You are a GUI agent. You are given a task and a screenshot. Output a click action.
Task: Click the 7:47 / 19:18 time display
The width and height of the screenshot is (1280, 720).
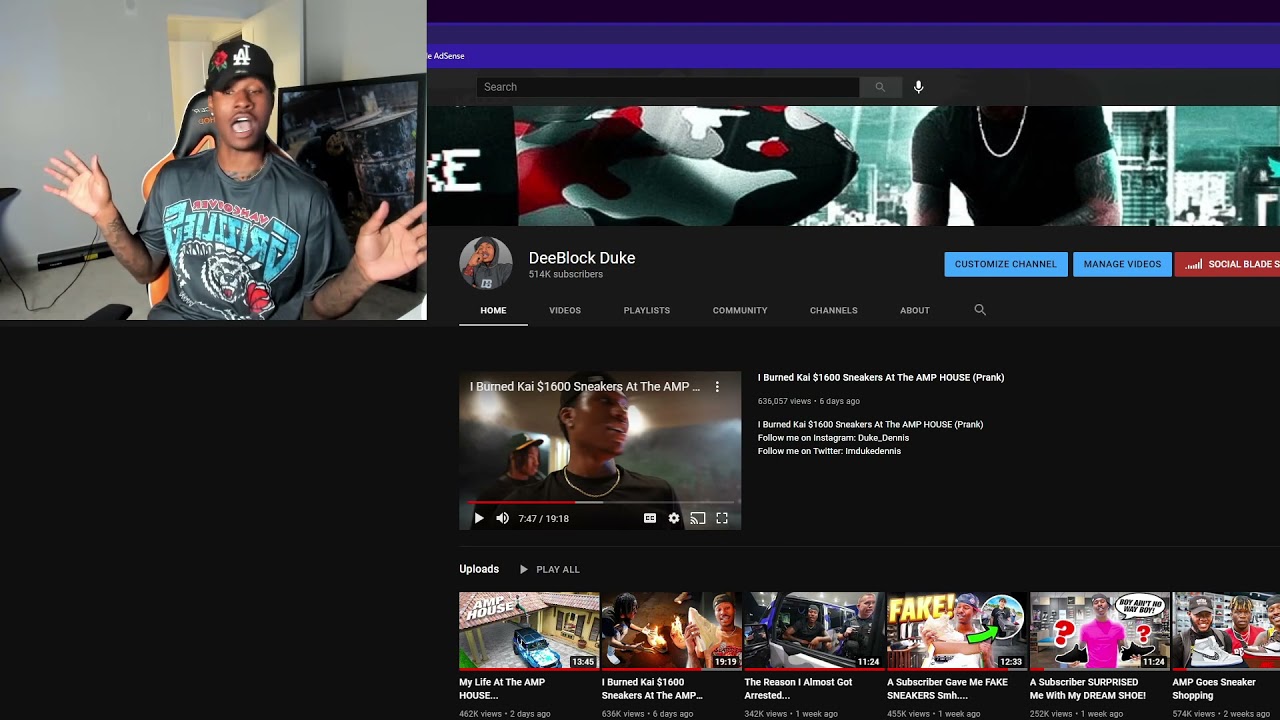pyautogui.click(x=544, y=518)
